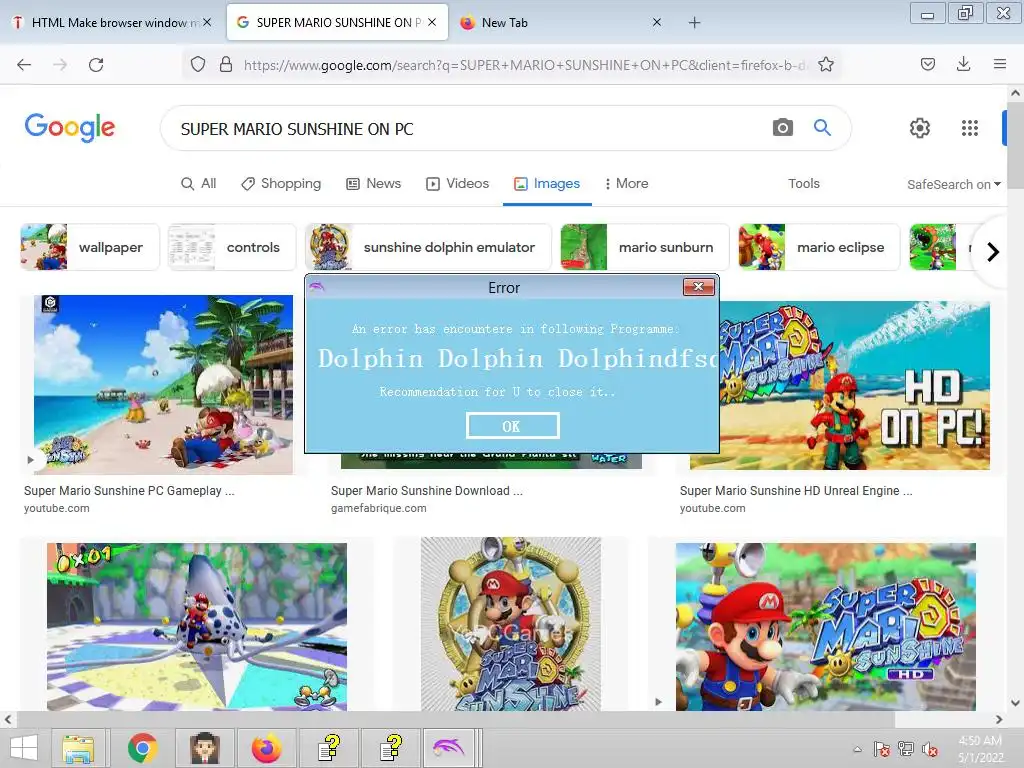Go back with the browser back arrow
Screen dimensions: 1024x768
(x=24, y=64)
